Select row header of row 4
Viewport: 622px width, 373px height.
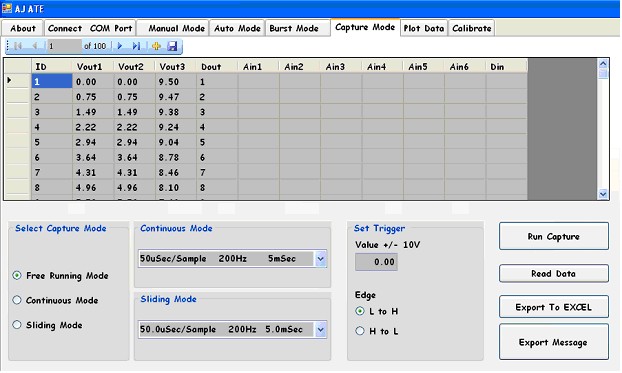pyautogui.click(x=18, y=127)
